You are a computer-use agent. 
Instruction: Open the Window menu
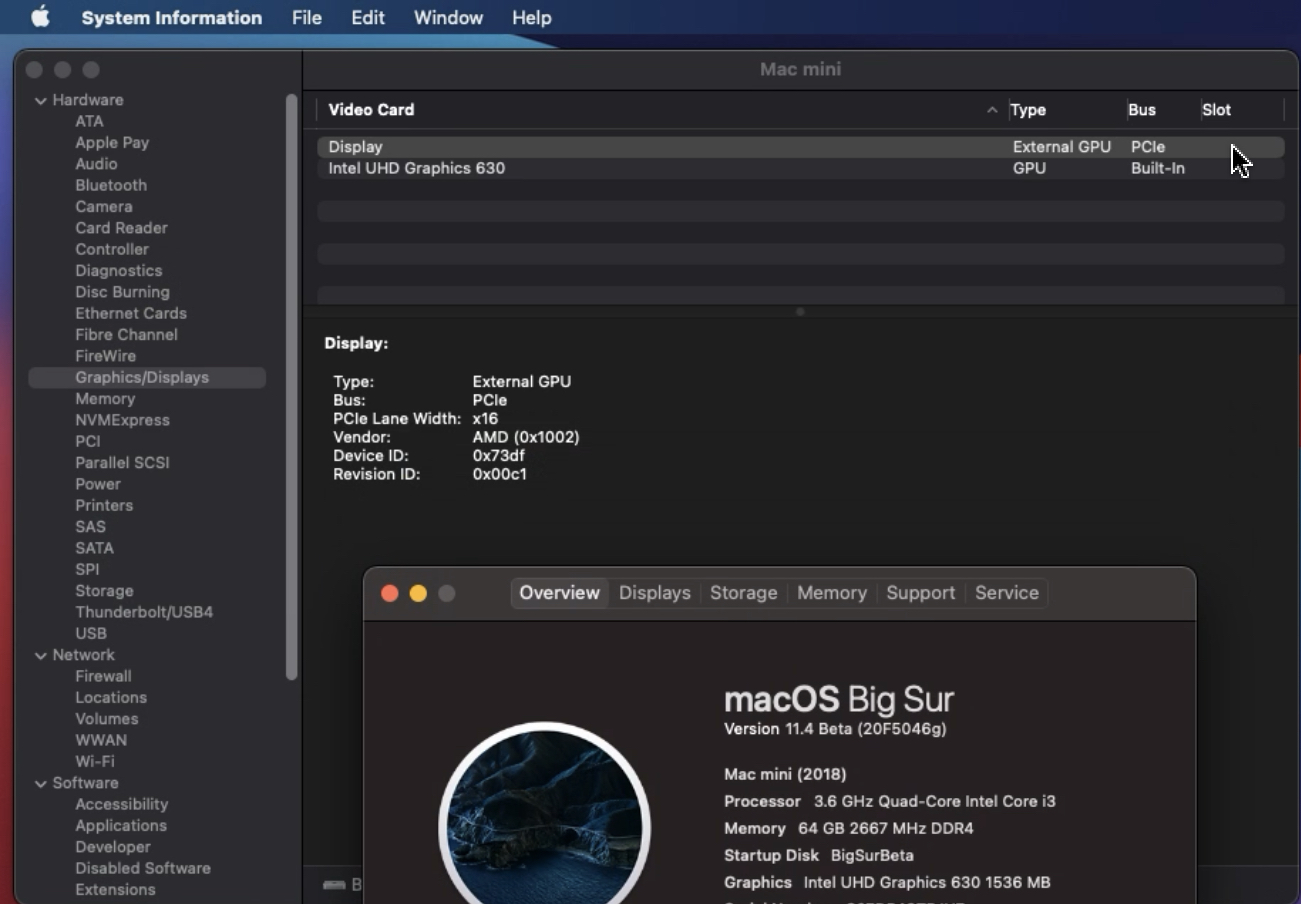point(448,18)
